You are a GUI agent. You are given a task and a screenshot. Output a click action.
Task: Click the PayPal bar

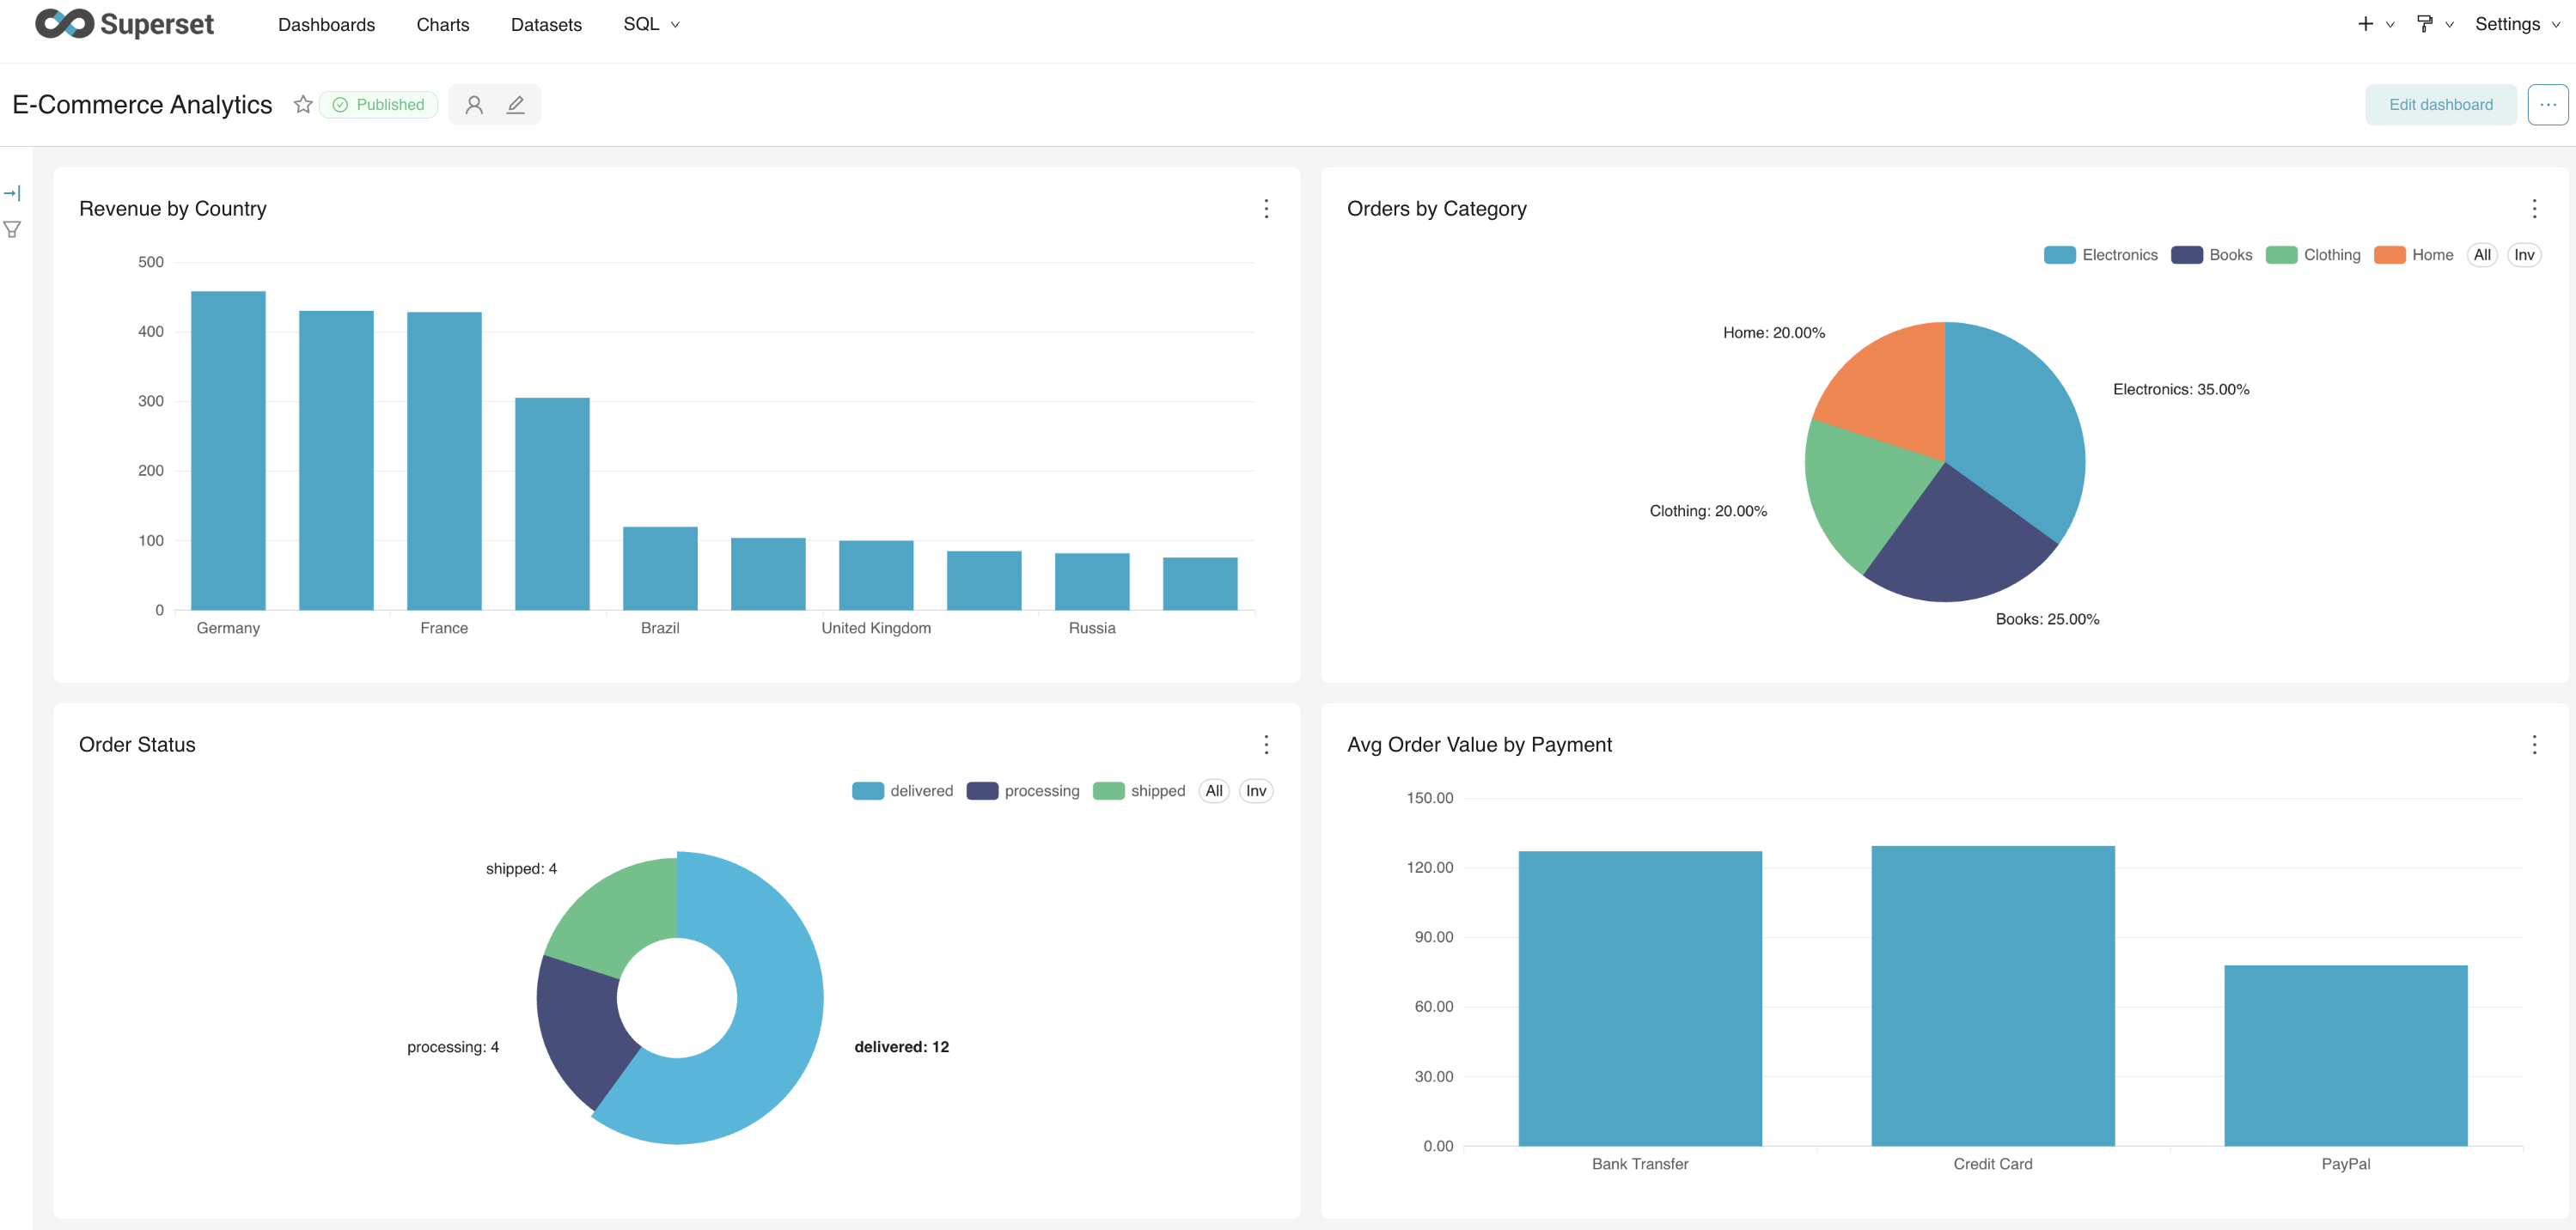click(x=2346, y=1055)
